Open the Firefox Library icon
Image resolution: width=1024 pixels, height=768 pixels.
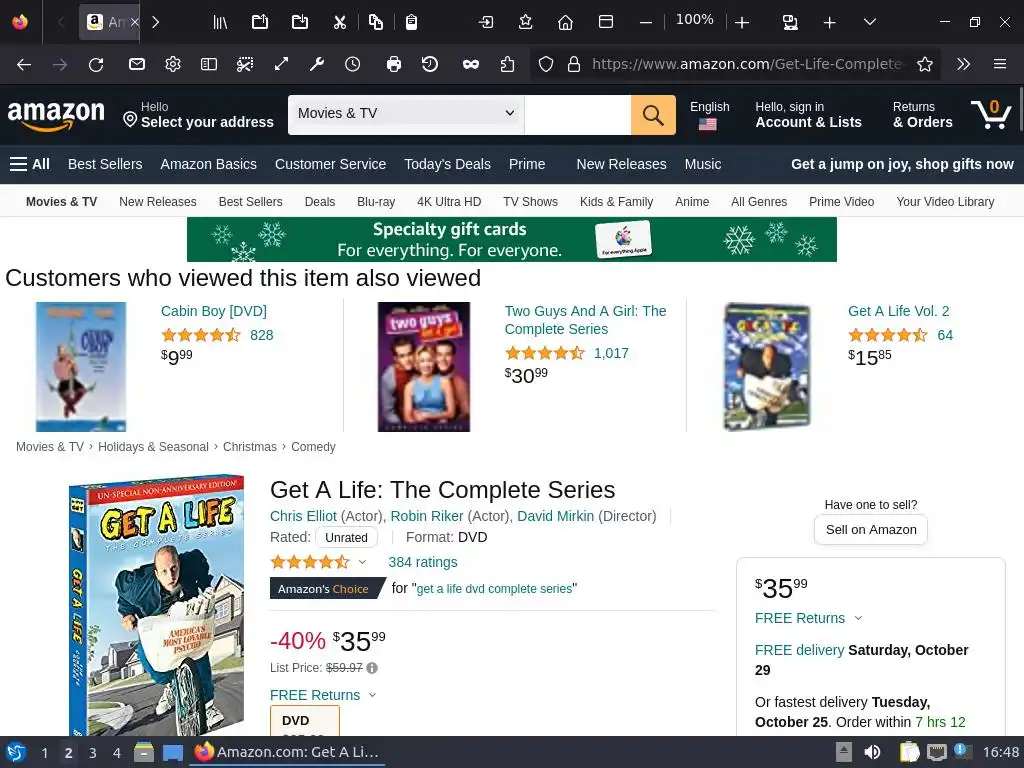220,22
